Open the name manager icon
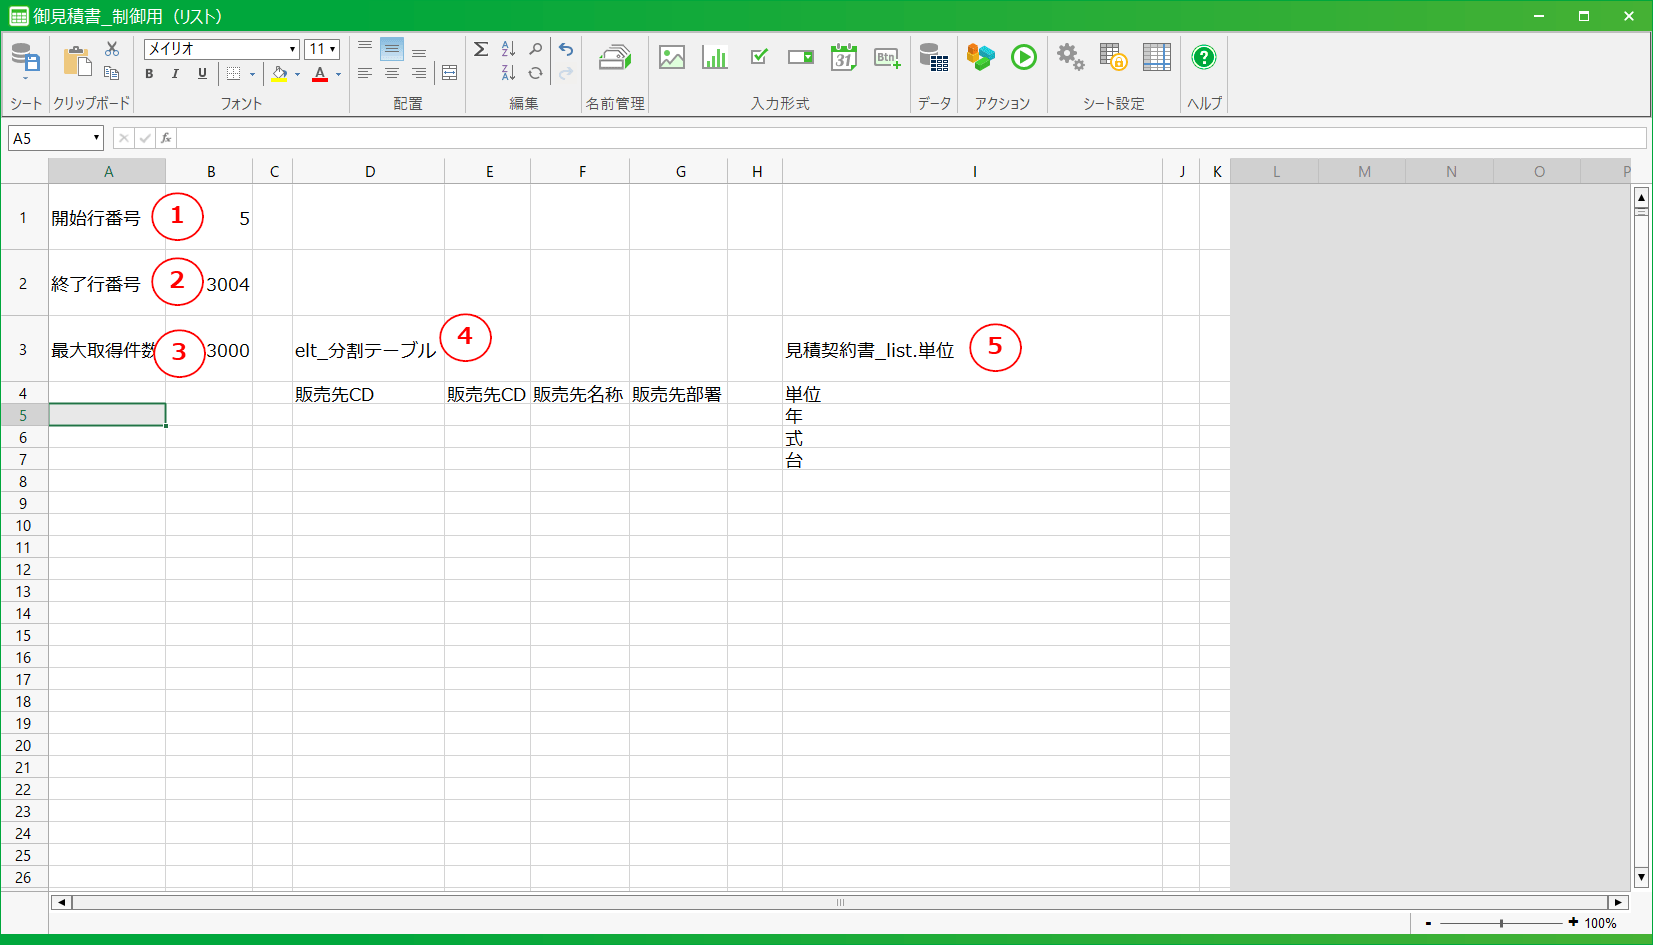This screenshot has width=1653, height=945. pos(615,58)
